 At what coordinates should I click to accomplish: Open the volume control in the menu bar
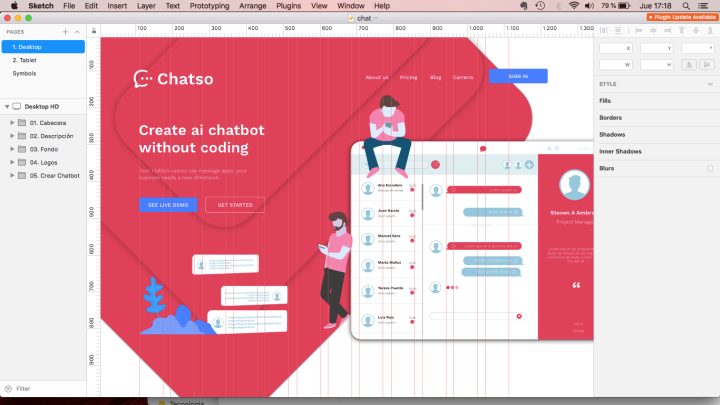[x=589, y=6]
